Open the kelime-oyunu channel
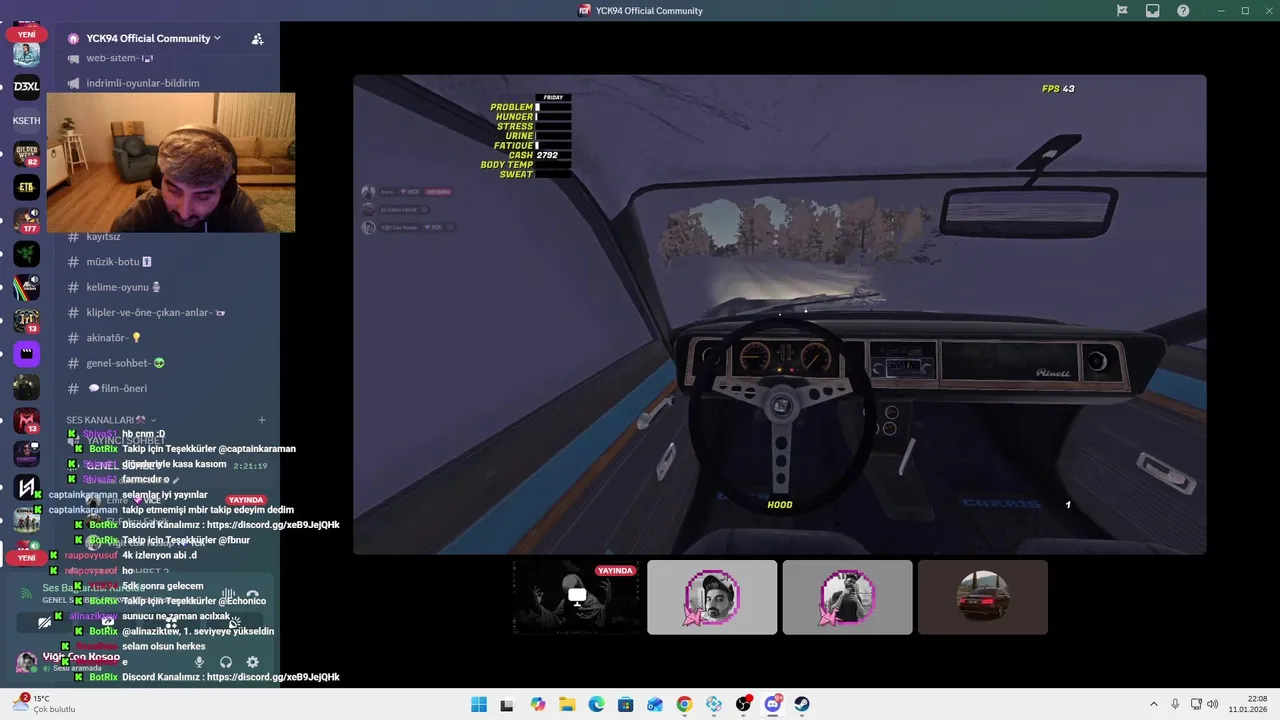1280x720 pixels. (x=160, y=288)
